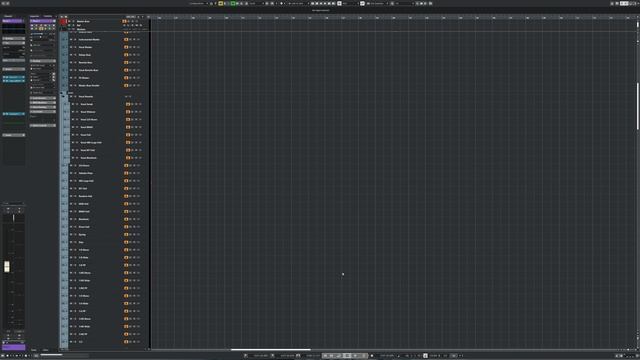Viewport: 640px width, 360px height.
Task: Click the Record button in the transport
Action: (x=364, y=356)
